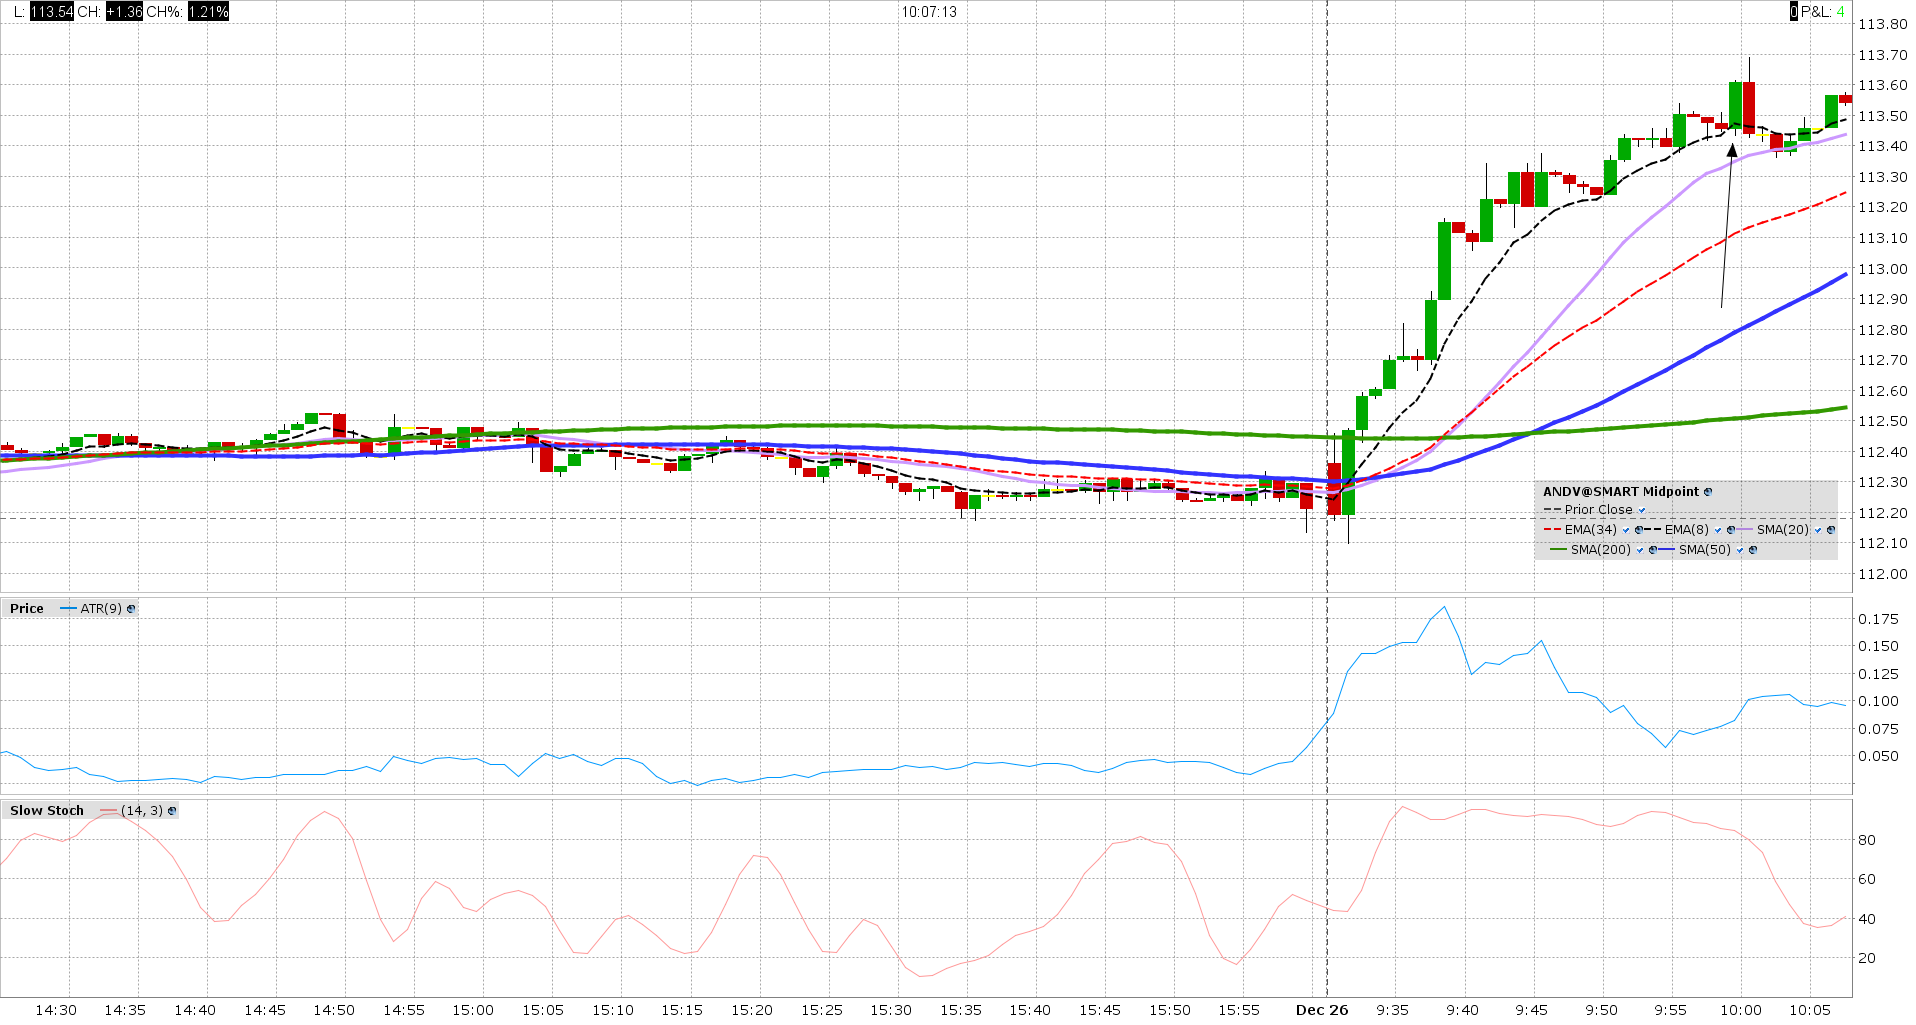Select the Slow Stoch panel label
The image size is (1916, 1025).
pos(47,811)
